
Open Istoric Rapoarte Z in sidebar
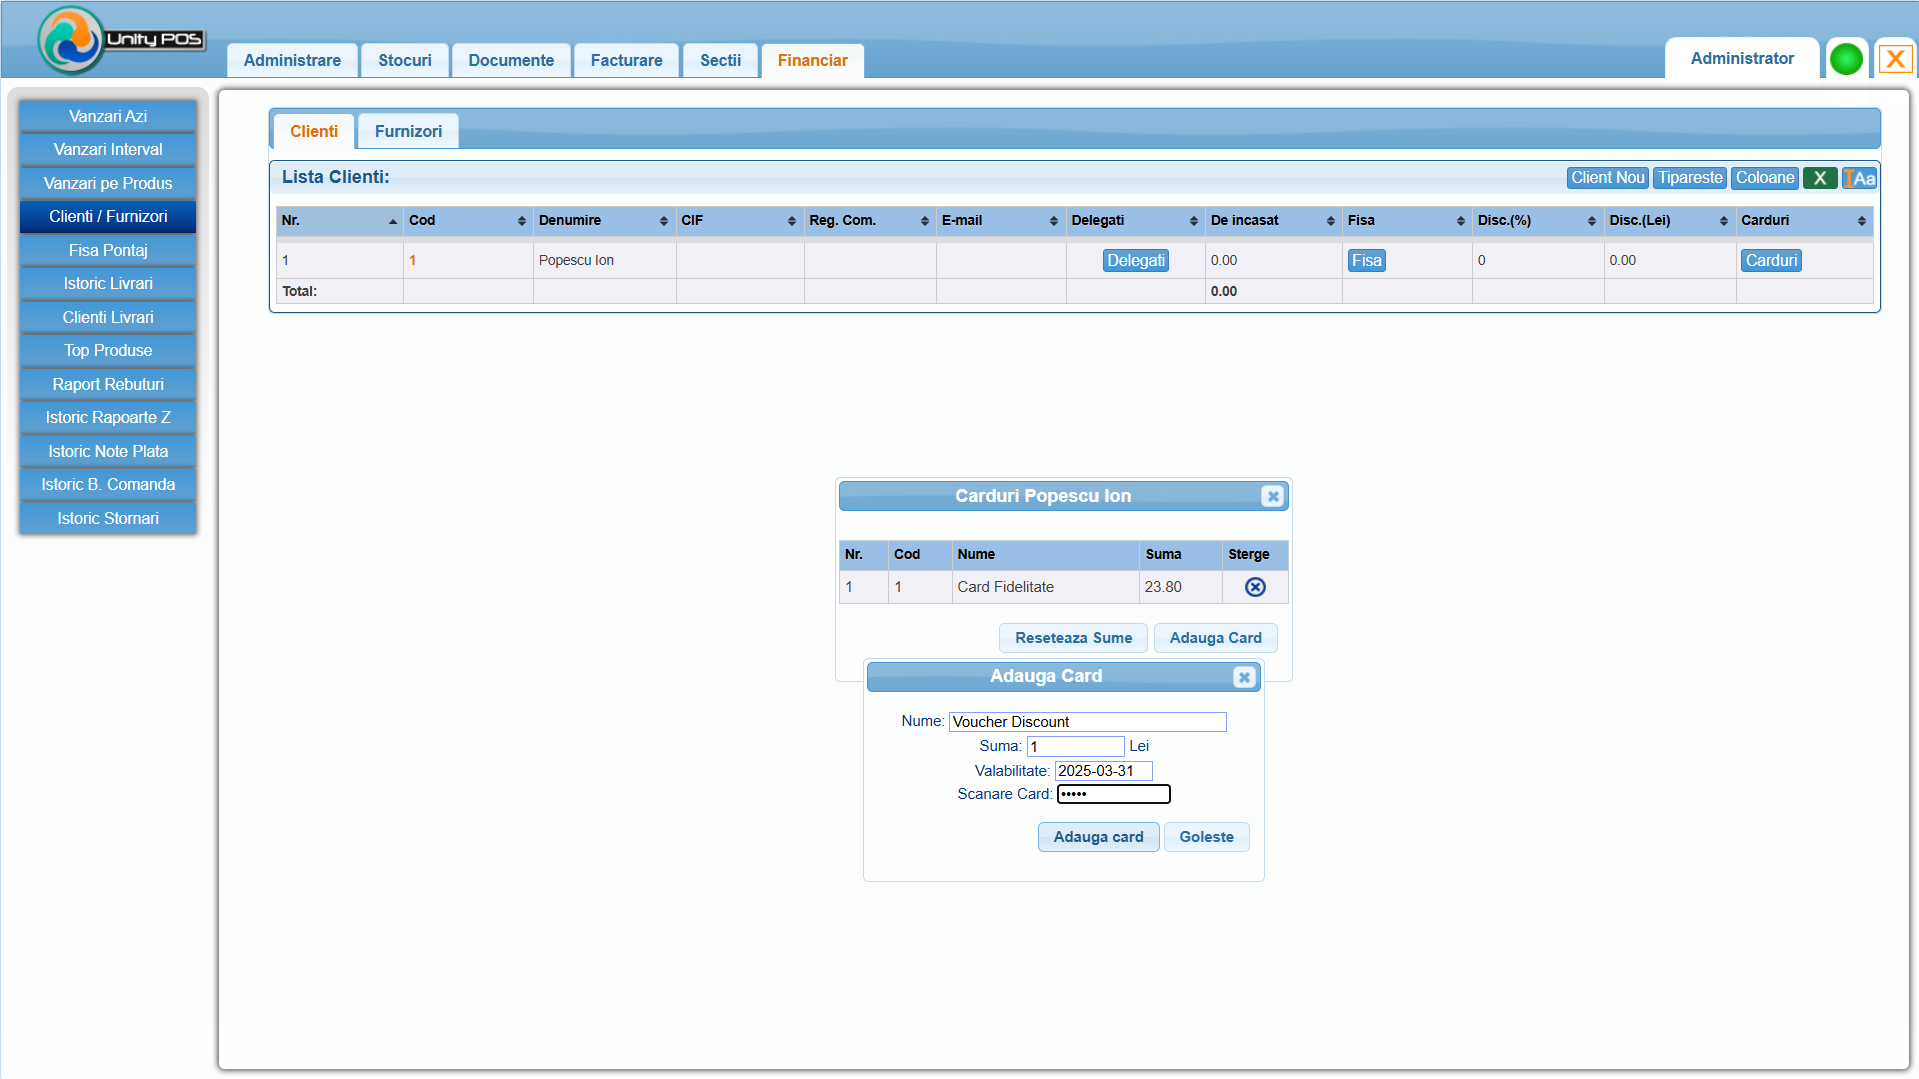point(108,417)
